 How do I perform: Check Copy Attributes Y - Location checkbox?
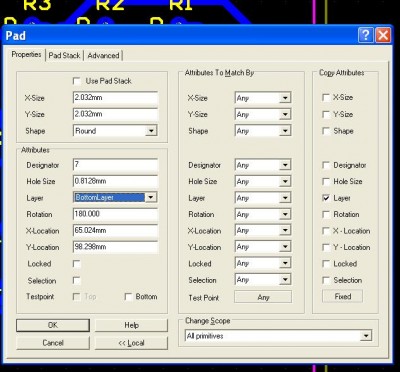[326, 247]
